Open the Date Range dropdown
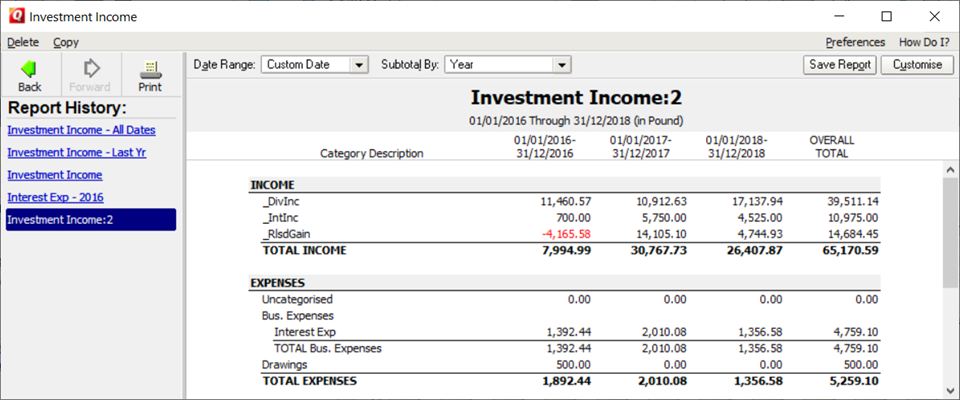Viewport: 960px width, 400px height. click(360, 65)
